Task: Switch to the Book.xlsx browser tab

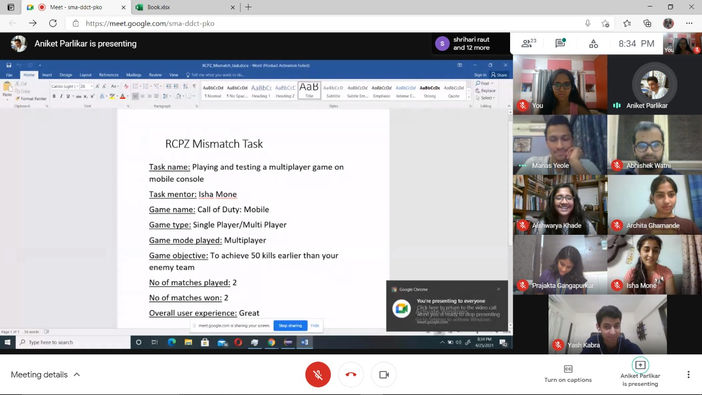Action: click(185, 7)
